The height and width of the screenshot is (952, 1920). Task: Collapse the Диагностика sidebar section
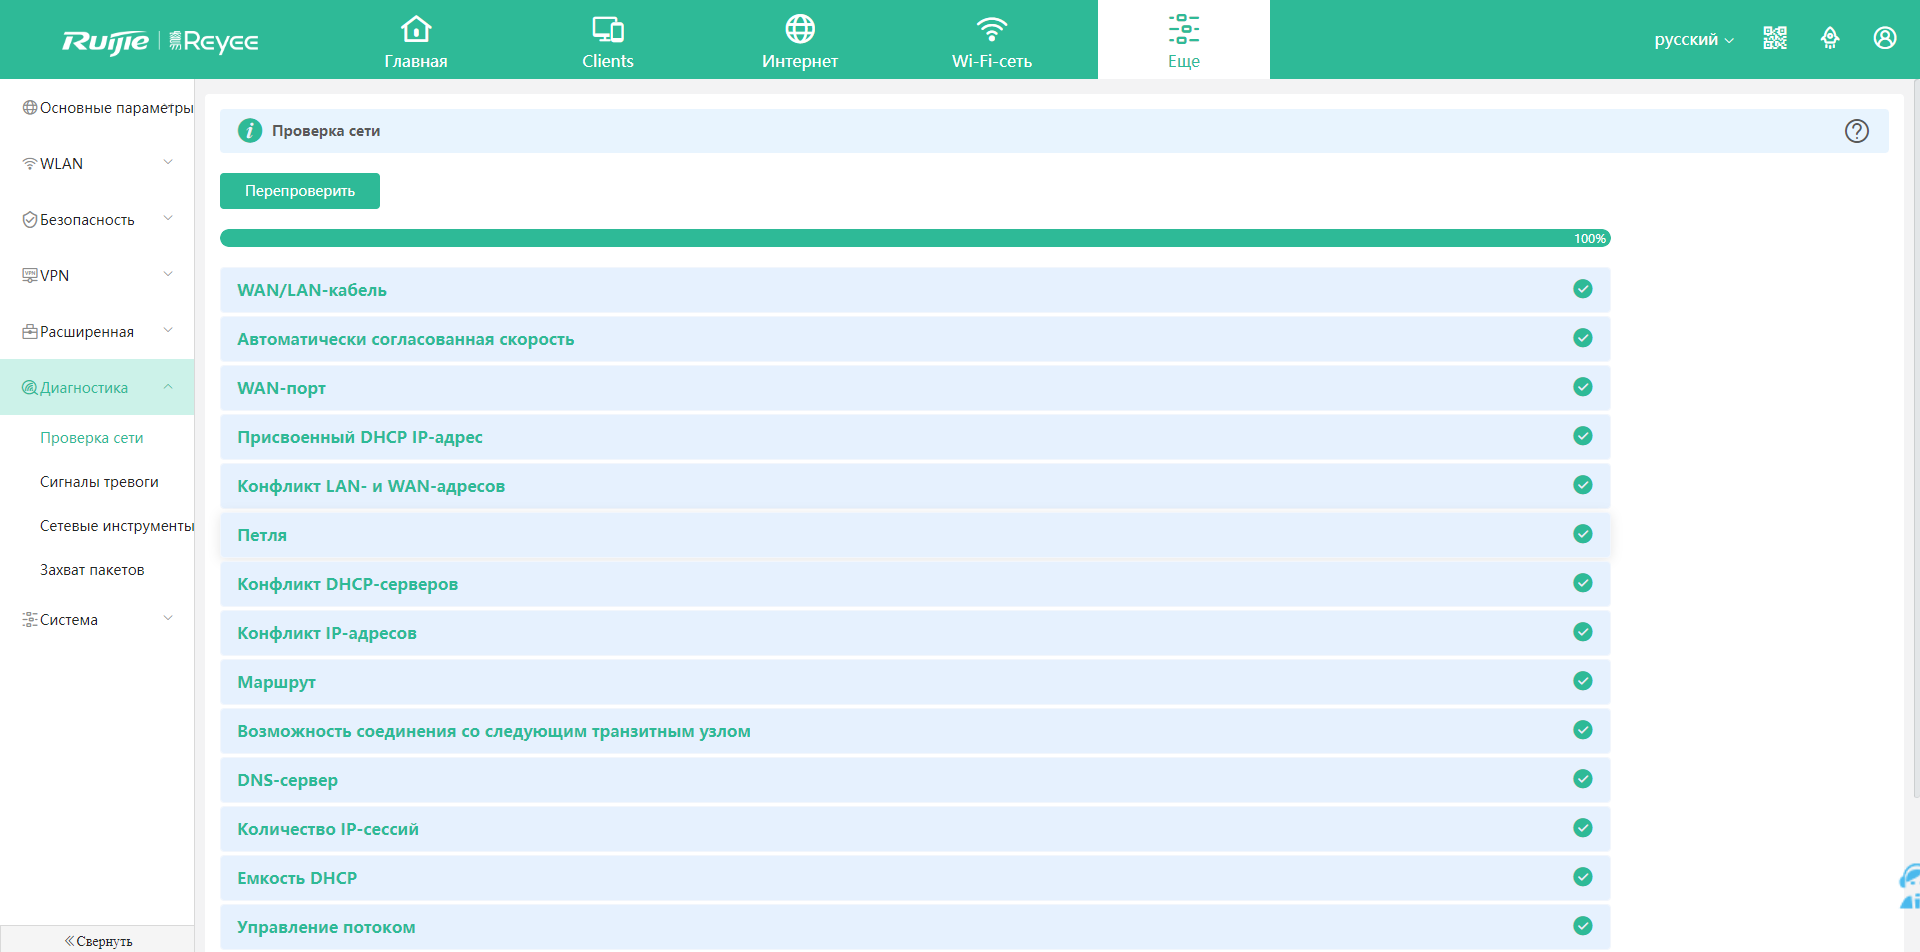coord(97,387)
